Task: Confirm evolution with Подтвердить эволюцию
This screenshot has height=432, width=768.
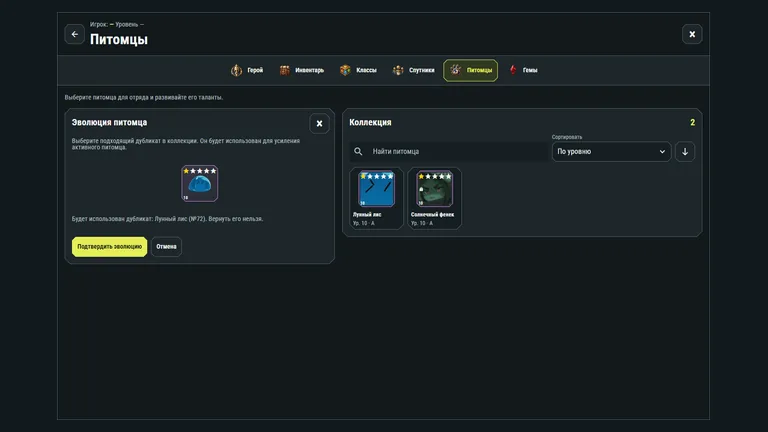Action: [109, 247]
